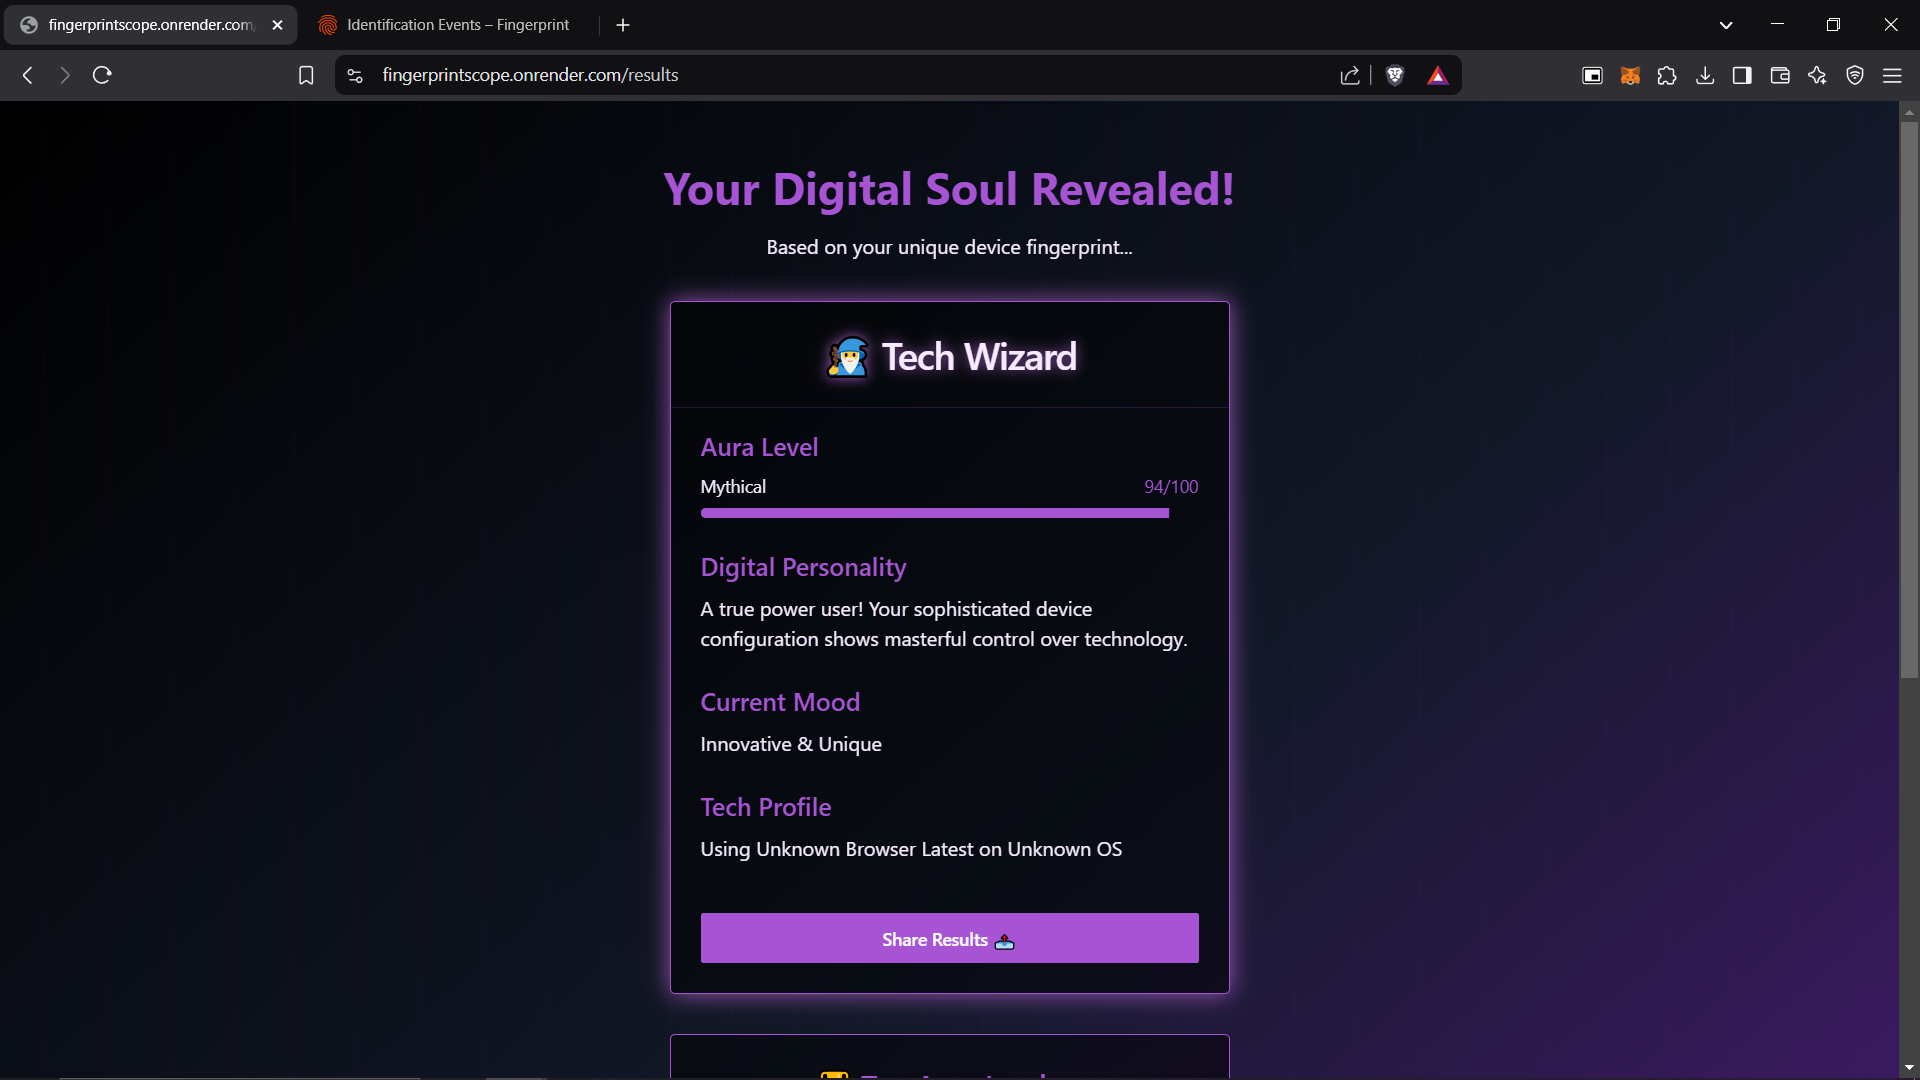Screen dimensions: 1920x1080
Task: Open the Extensions puzzle icon
Action: (1667, 75)
